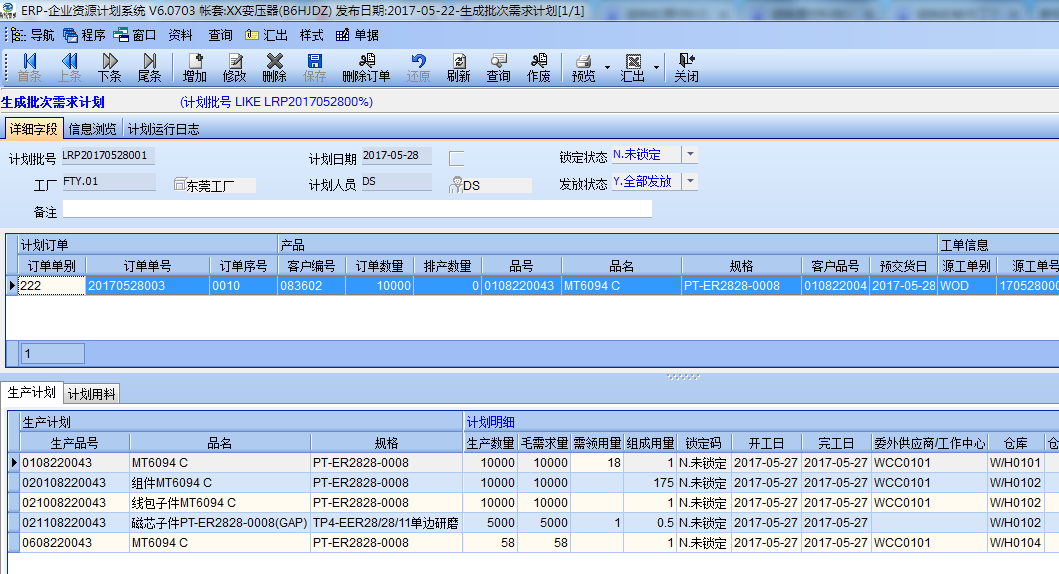
Task: Select the 计划用料 tab
Action: [92, 394]
